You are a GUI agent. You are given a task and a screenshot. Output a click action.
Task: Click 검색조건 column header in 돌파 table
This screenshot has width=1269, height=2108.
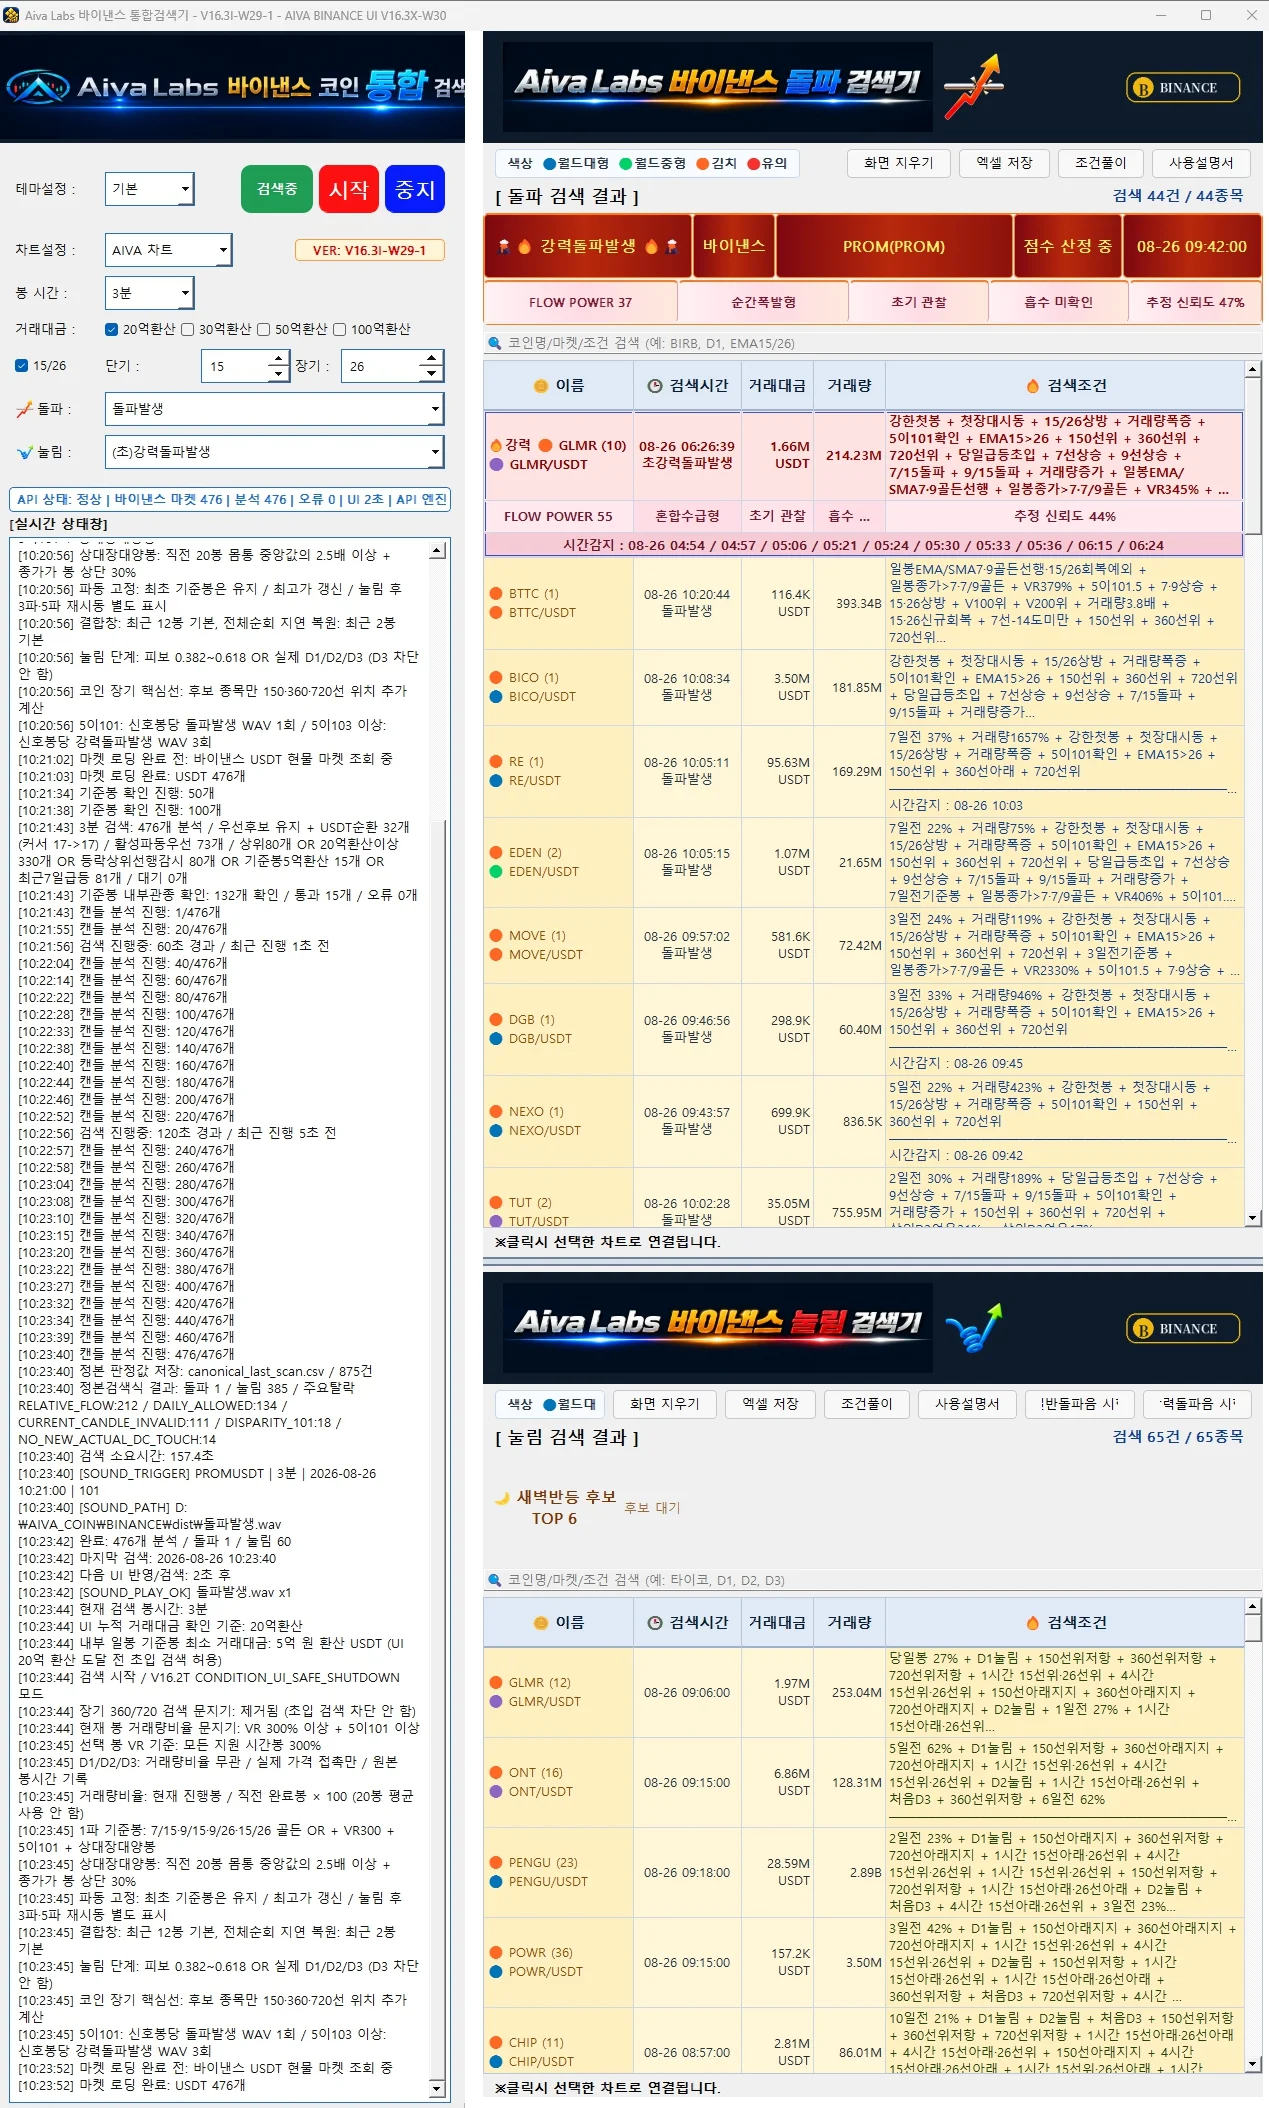[1065, 386]
